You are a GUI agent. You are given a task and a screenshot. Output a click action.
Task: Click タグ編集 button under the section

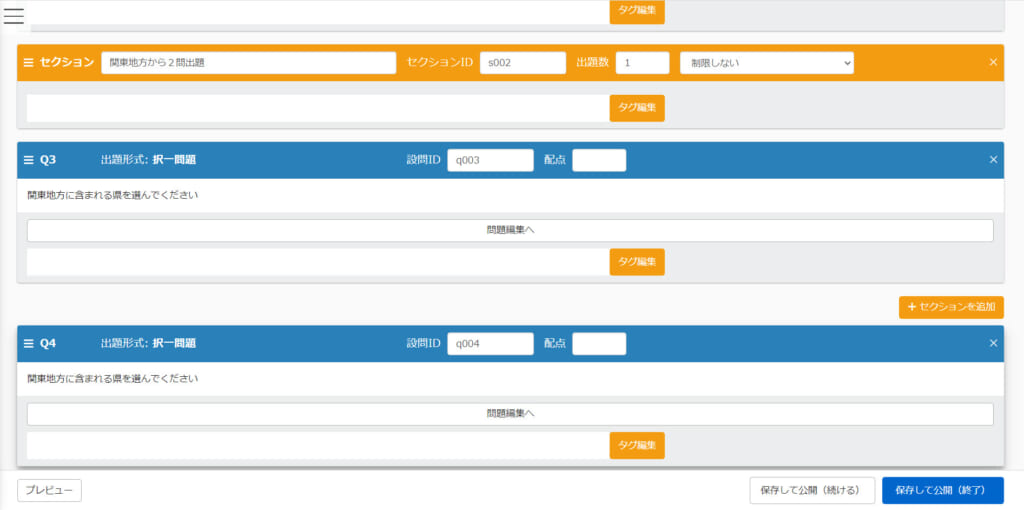pos(636,108)
